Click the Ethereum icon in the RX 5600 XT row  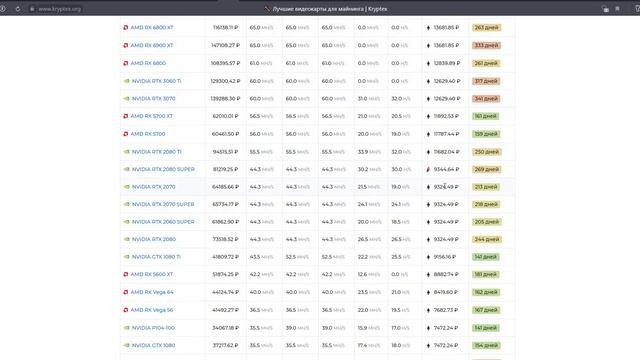[428, 275]
